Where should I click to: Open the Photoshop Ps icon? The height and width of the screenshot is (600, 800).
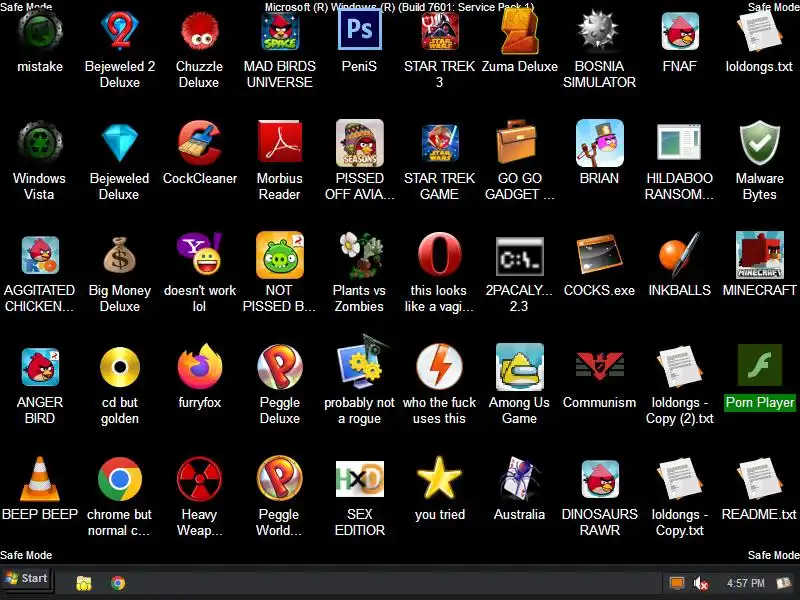coord(360,30)
